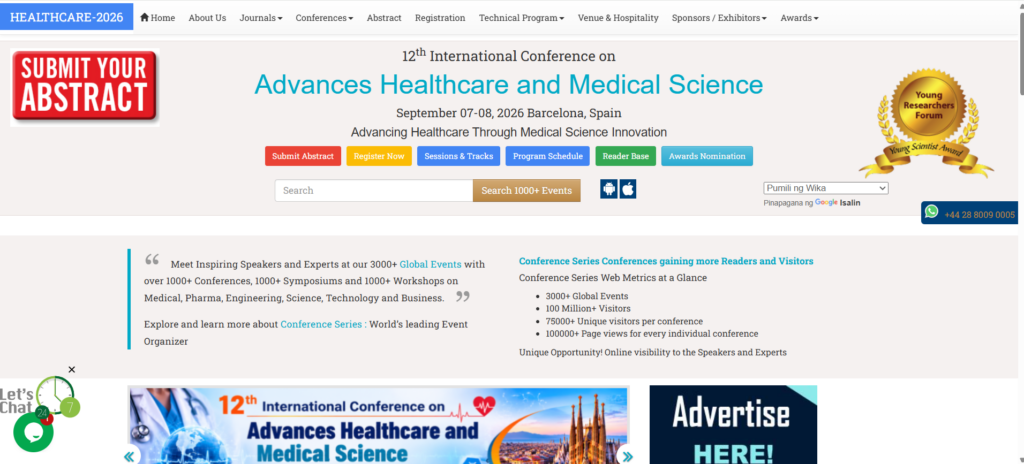Expand the Journals dropdown menu
This screenshot has height=464, width=1024.
coord(261,18)
